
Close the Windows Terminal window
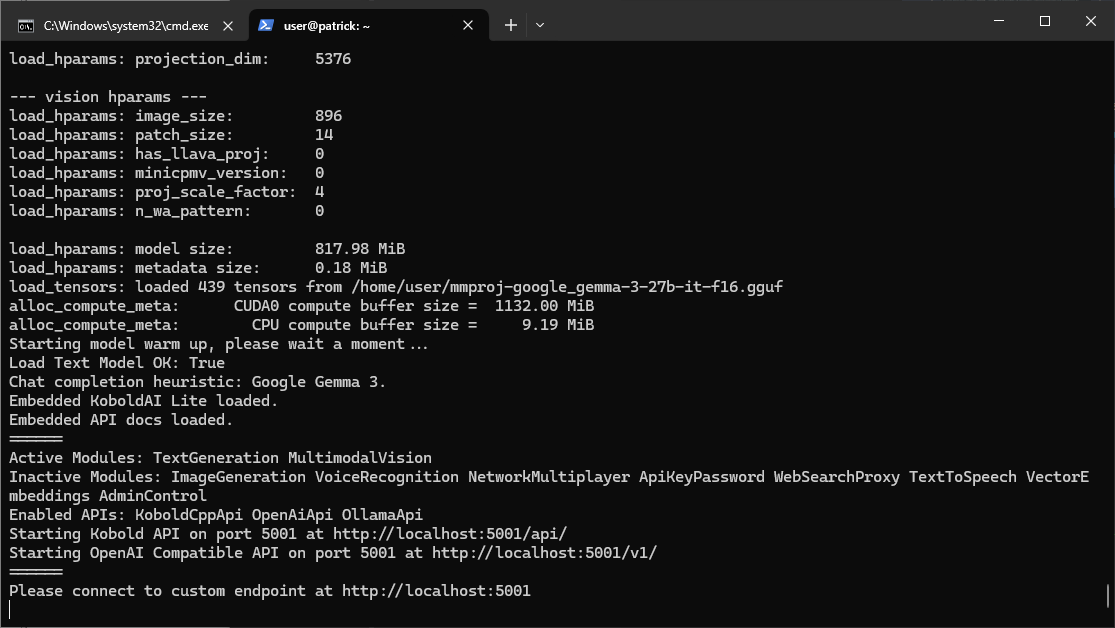tap(1090, 22)
